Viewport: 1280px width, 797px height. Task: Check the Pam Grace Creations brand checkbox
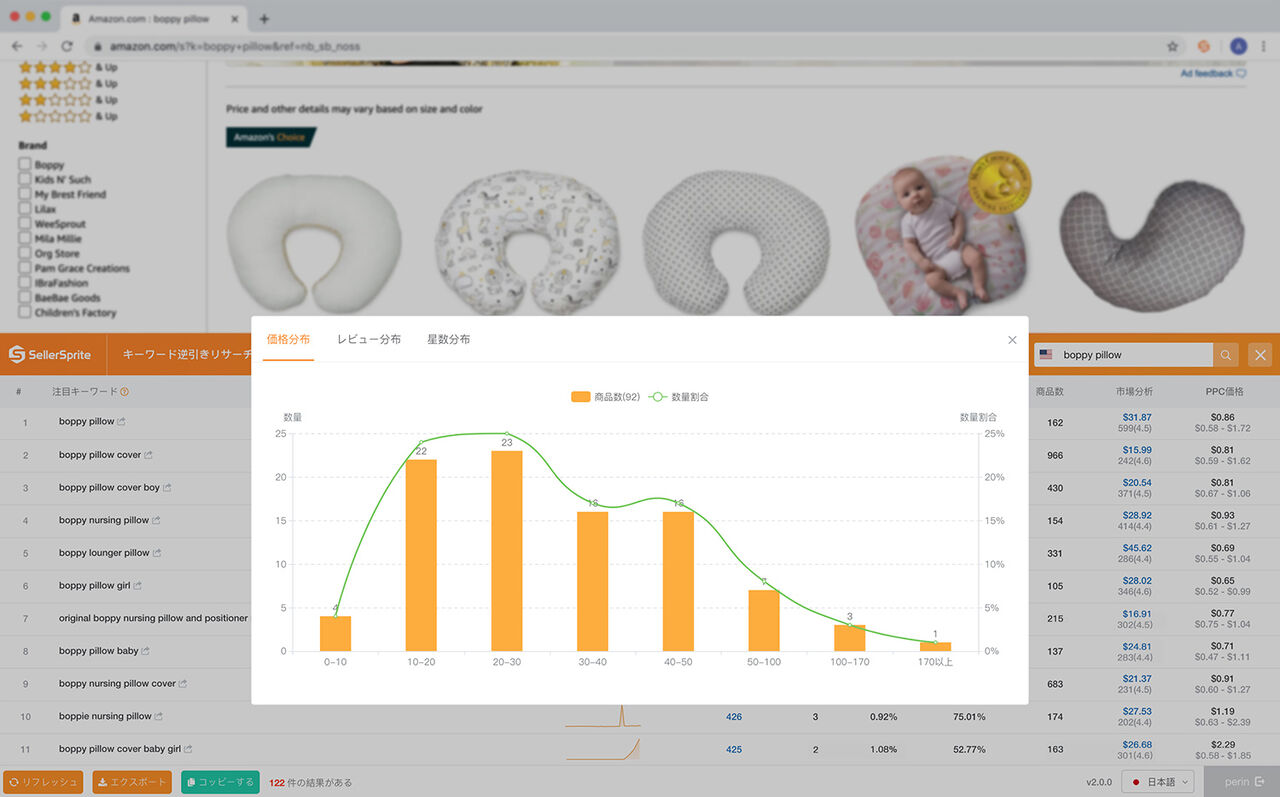(25, 269)
